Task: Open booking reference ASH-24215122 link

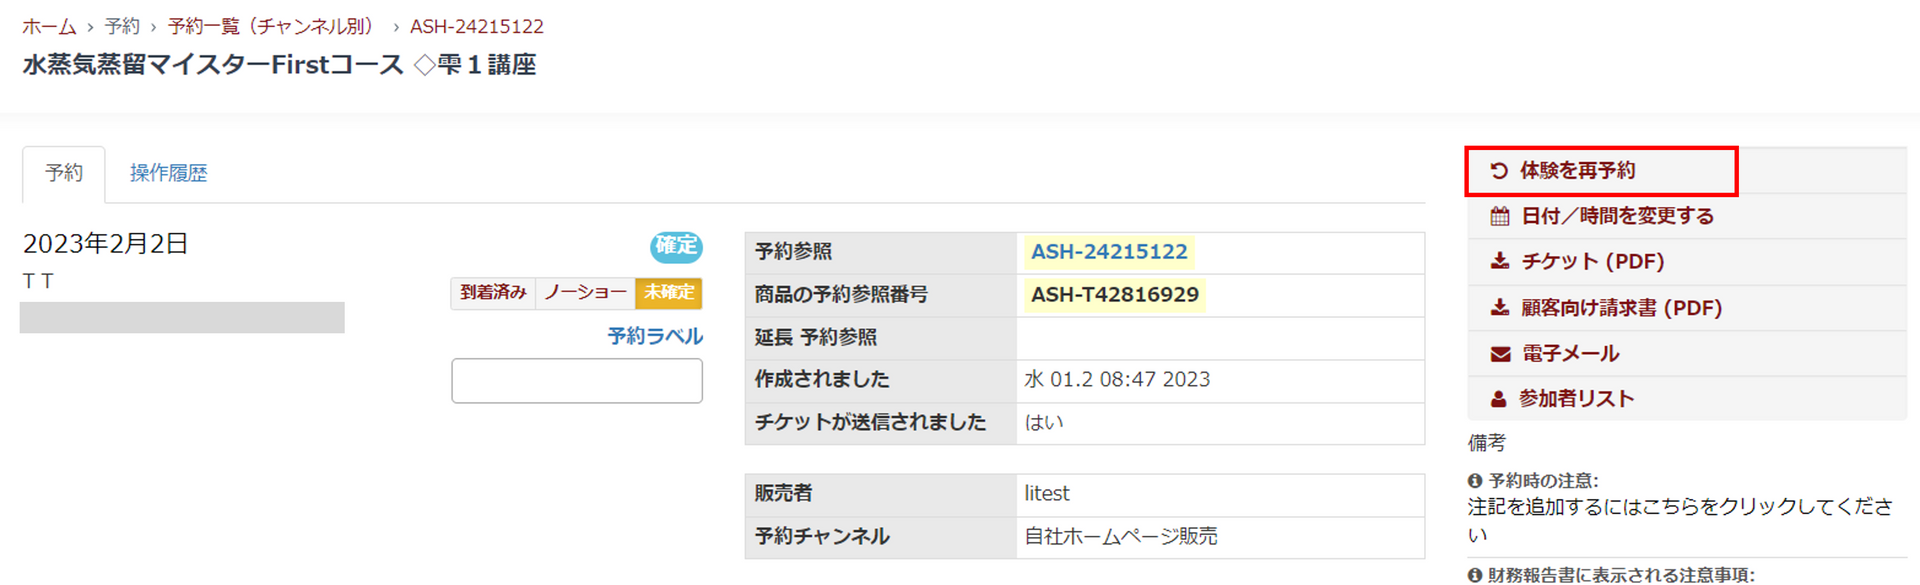Action: pos(1109,252)
